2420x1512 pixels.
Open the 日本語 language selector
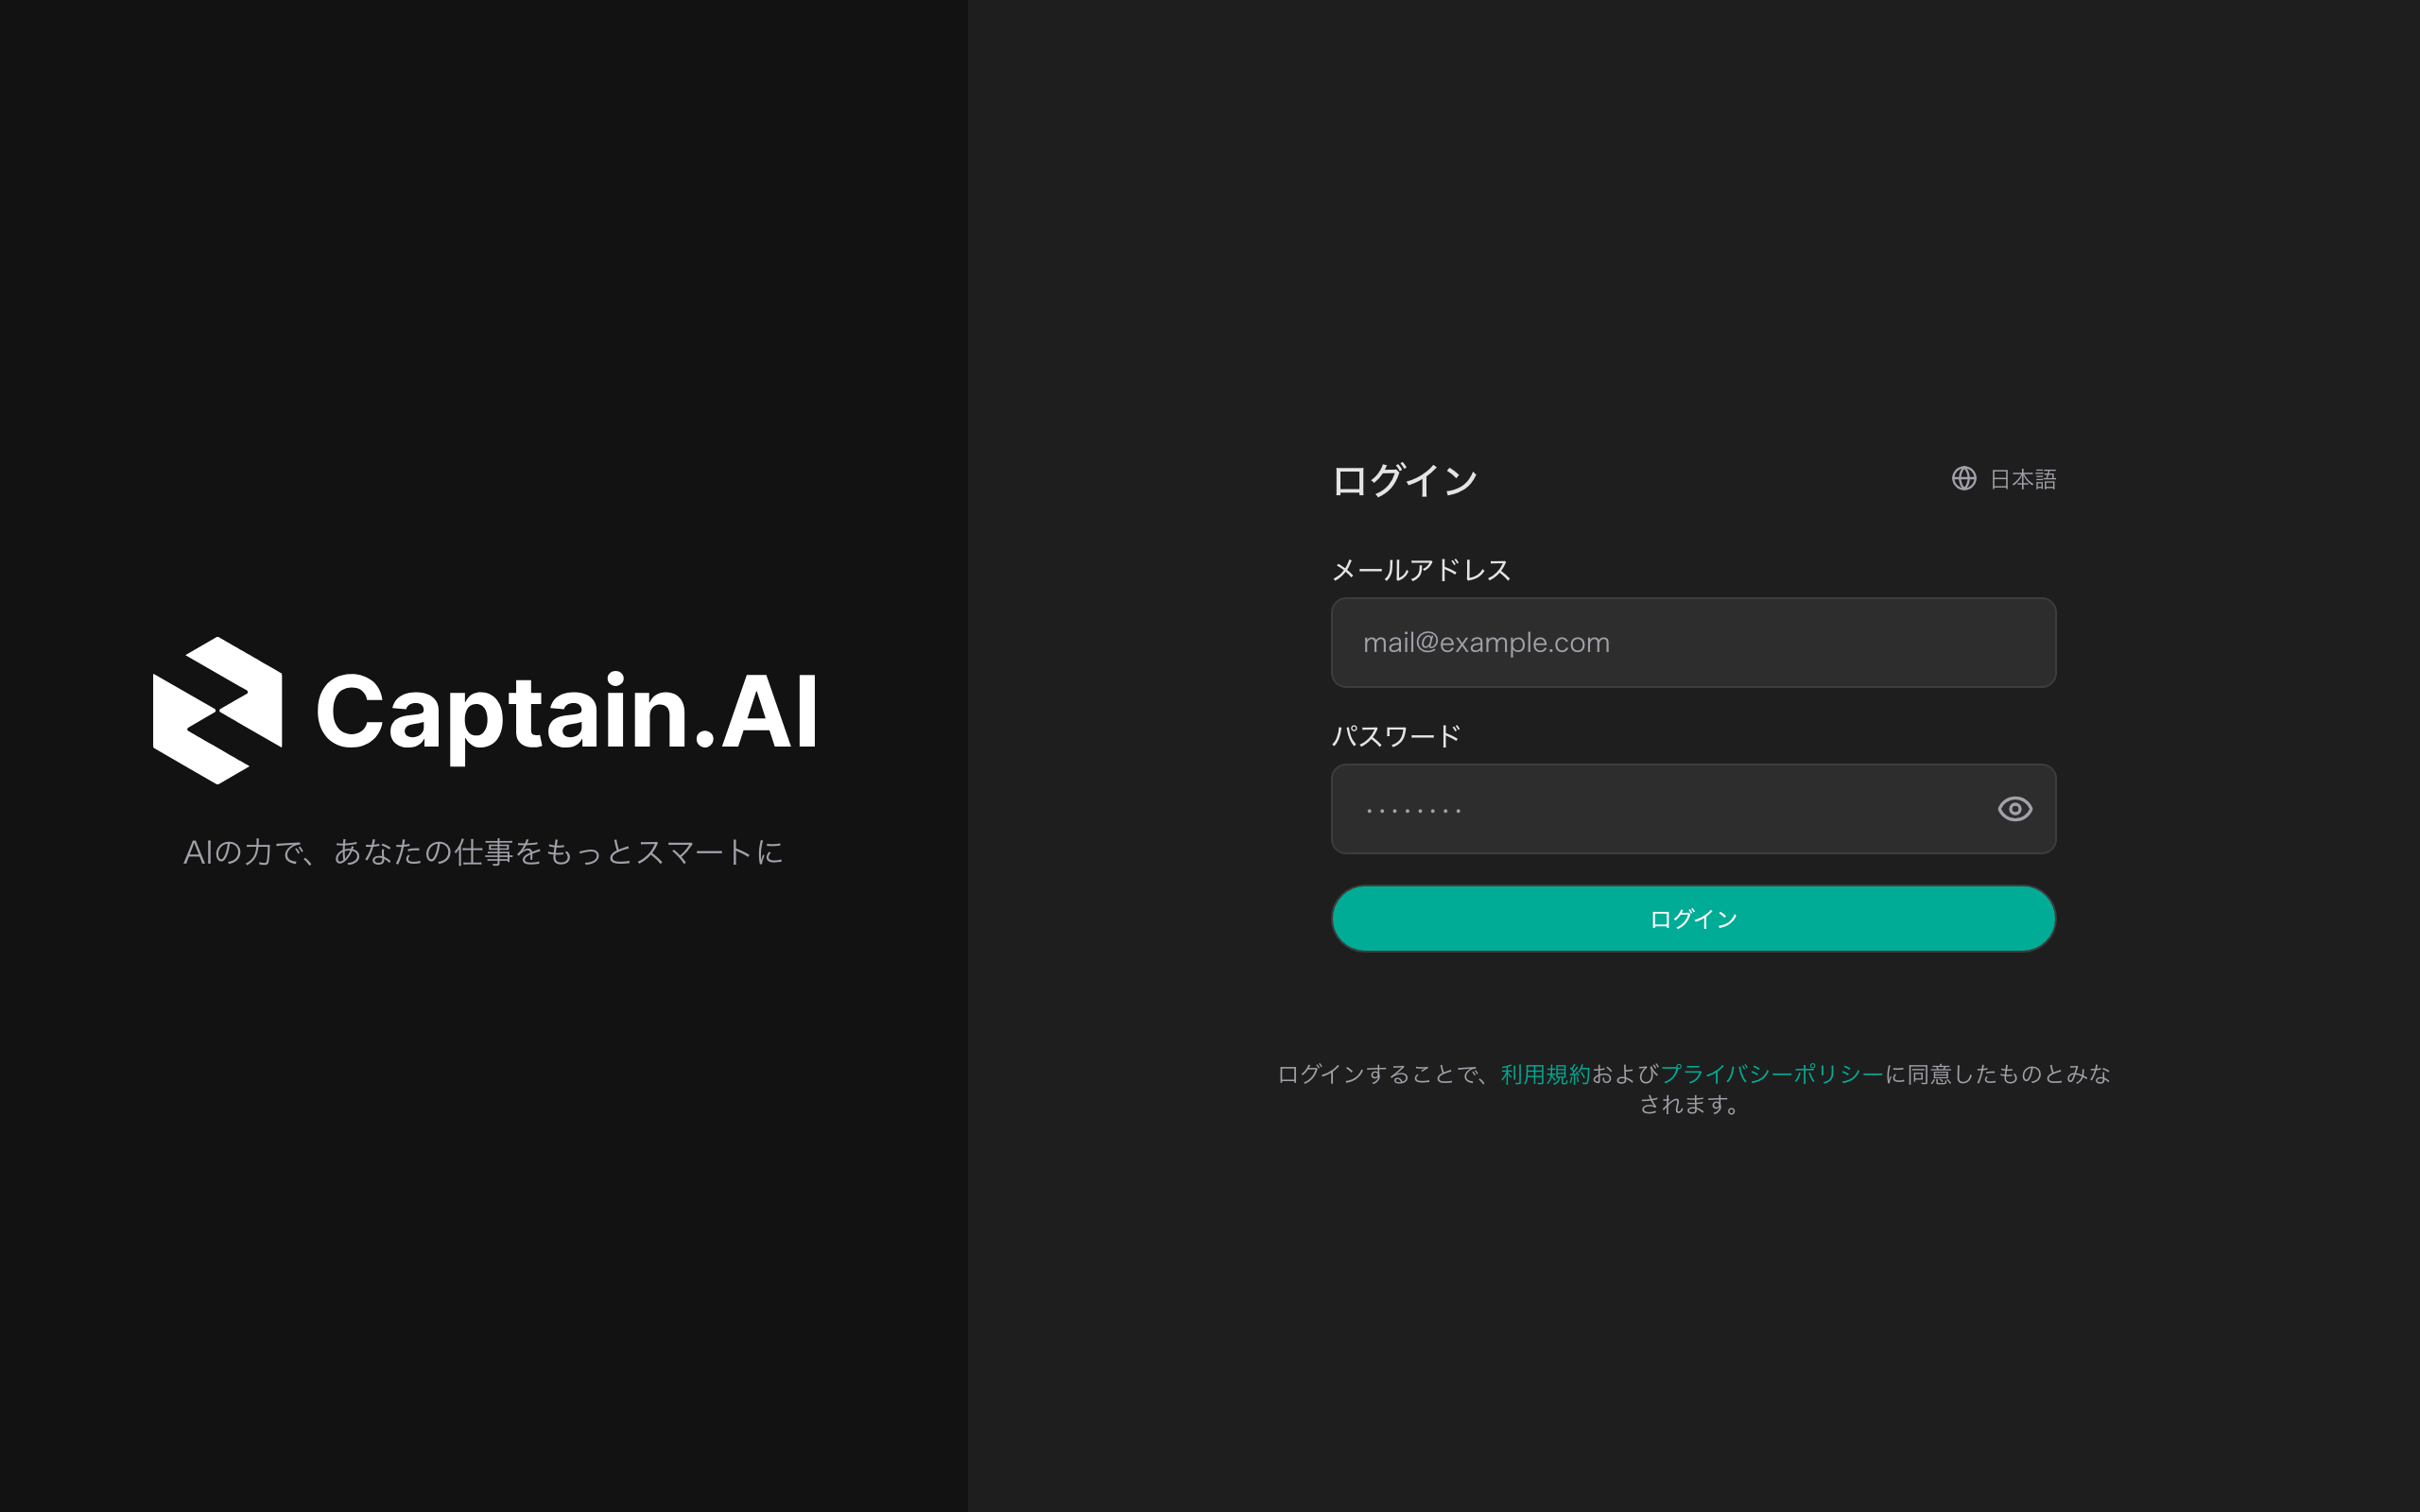[2004, 479]
